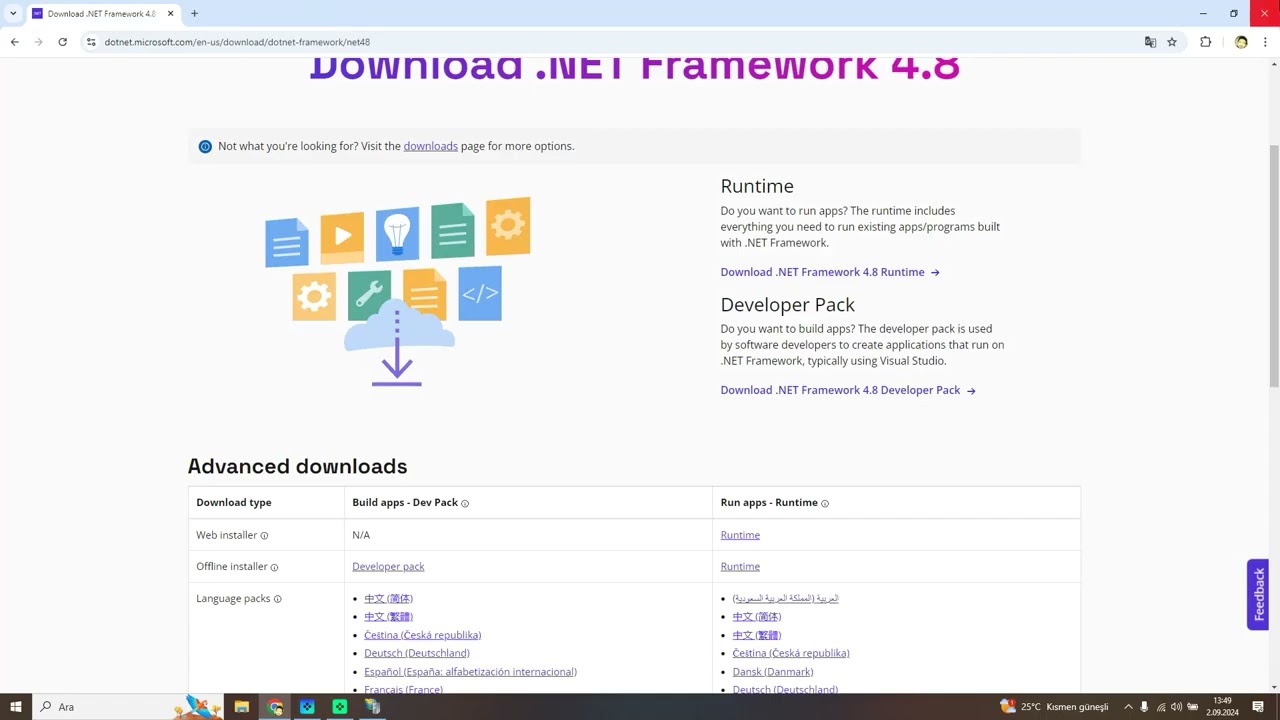1280x720 pixels.
Task: Open the browser Extensions puzzle icon
Action: pos(1205,42)
